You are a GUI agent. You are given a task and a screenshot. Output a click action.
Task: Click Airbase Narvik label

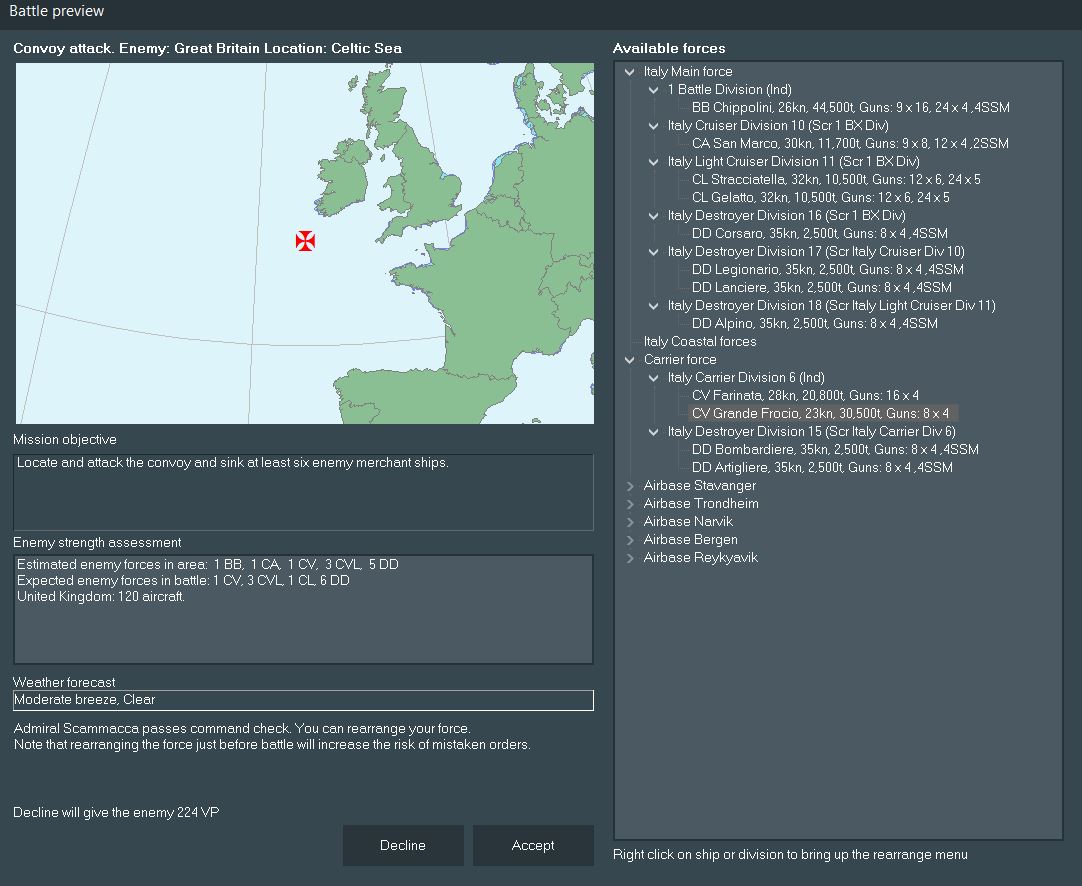pyautogui.click(x=688, y=522)
